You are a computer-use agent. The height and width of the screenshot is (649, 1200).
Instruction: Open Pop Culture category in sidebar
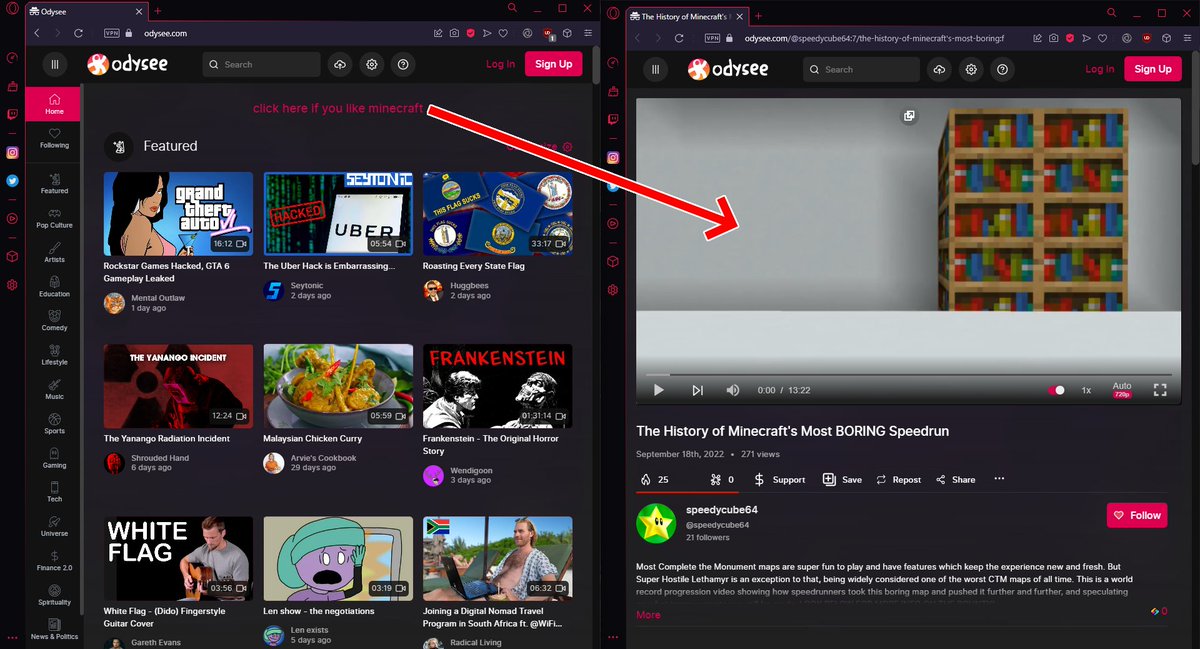[54, 218]
